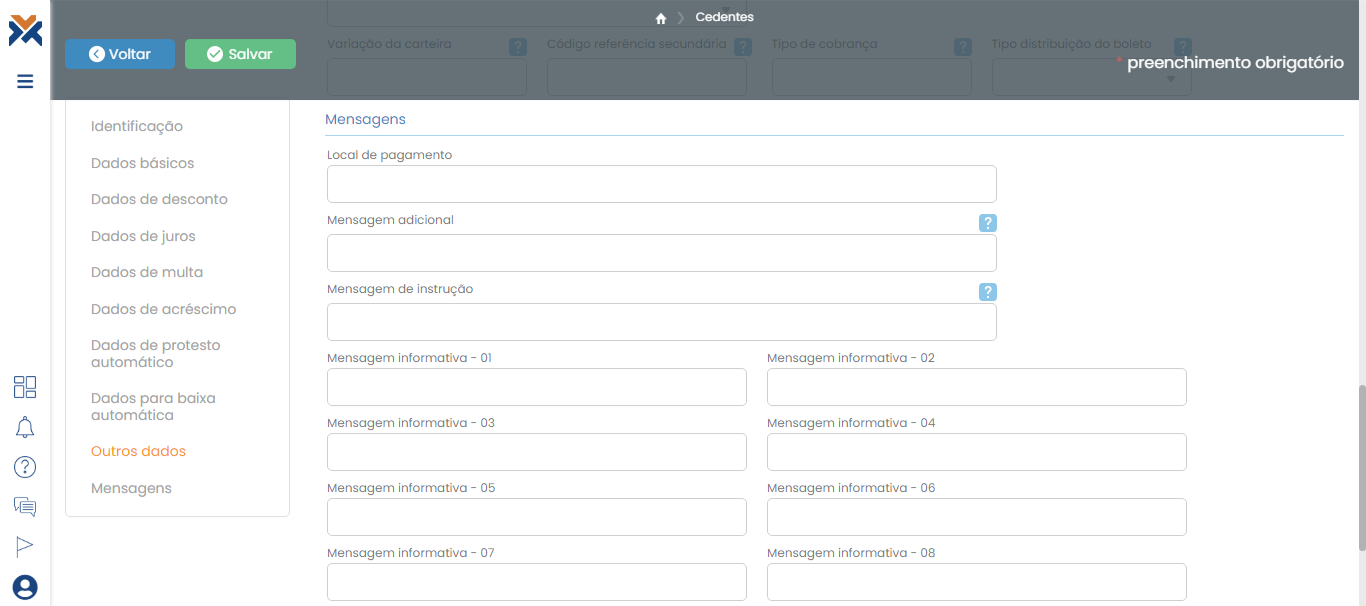The width and height of the screenshot is (1366, 606).
Task: Click the dashboard grid icon
Action: click(25, 387)
